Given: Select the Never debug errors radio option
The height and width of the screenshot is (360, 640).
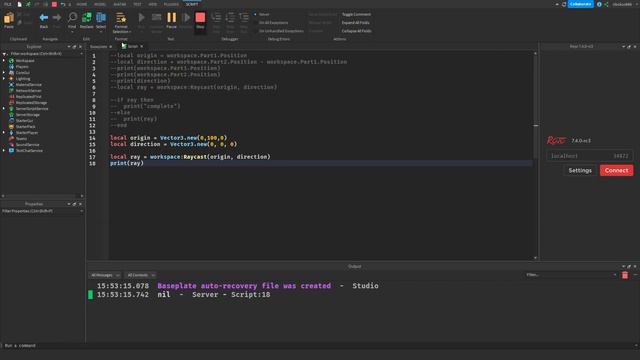Looking at the screenshot, I should pos(256,14).
